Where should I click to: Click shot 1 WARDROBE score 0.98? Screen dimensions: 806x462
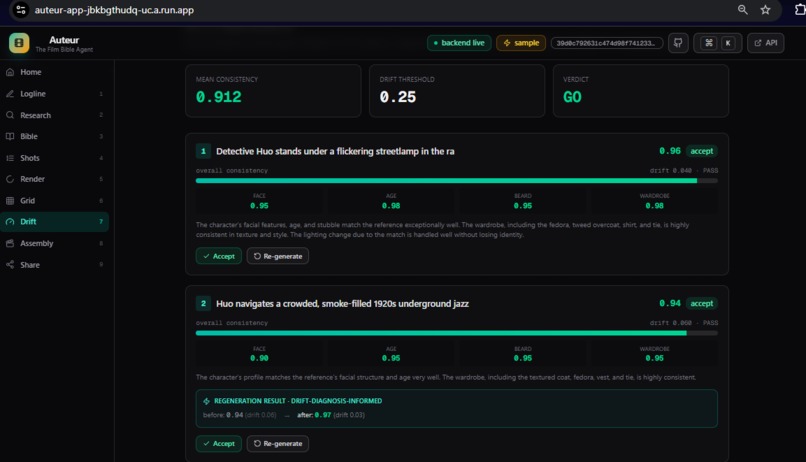pos(654,206)
